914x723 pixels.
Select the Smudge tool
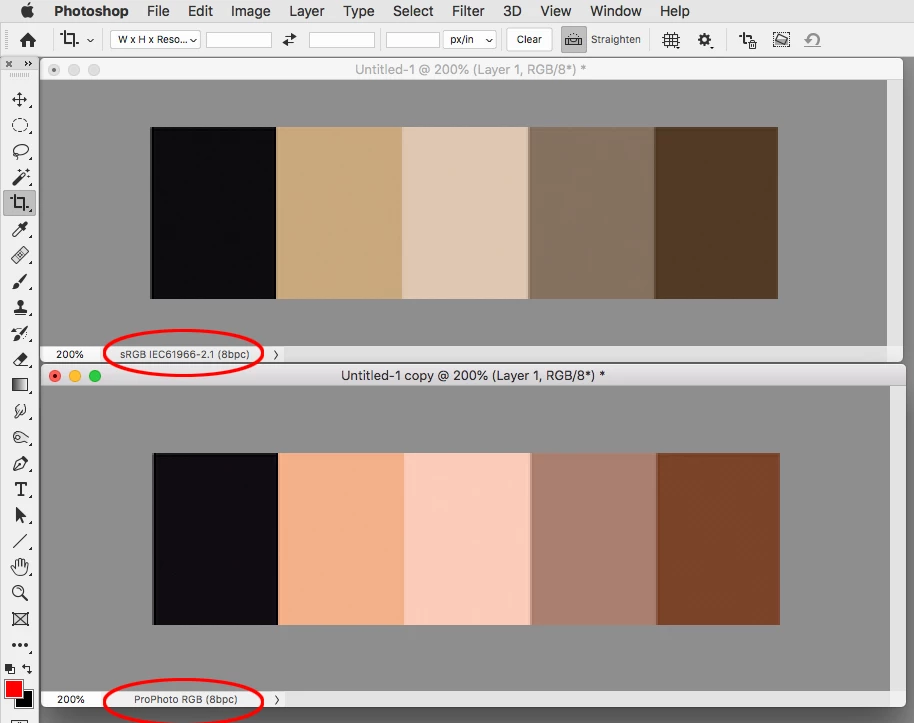[x=20, y=411]
